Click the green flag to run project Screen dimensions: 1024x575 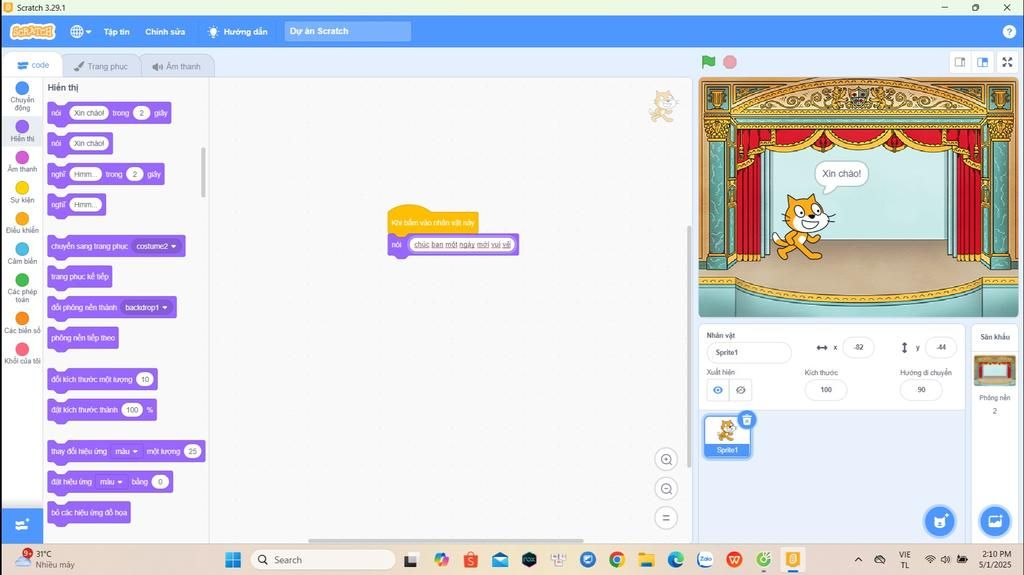click(x=708, y=62)
